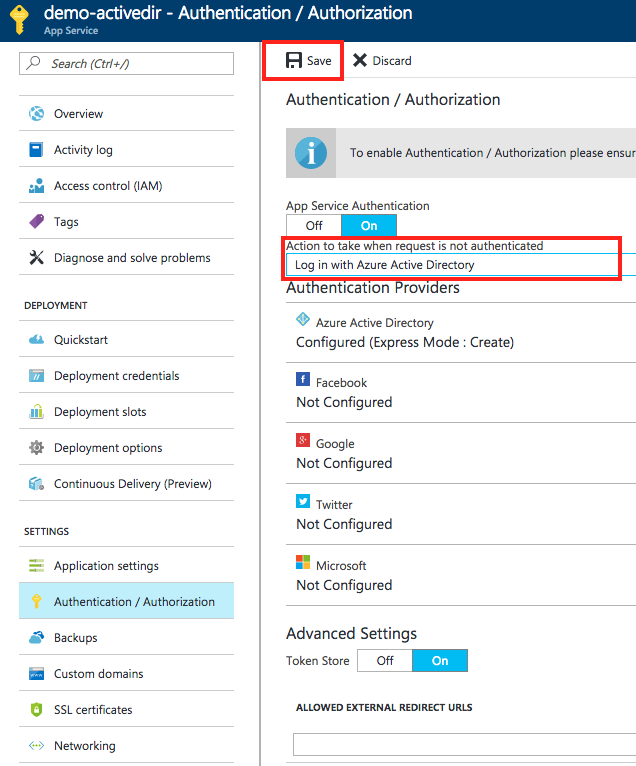636x766 pixels.
Task: Switch Token Store to Off
Action: tap(385, 660)
